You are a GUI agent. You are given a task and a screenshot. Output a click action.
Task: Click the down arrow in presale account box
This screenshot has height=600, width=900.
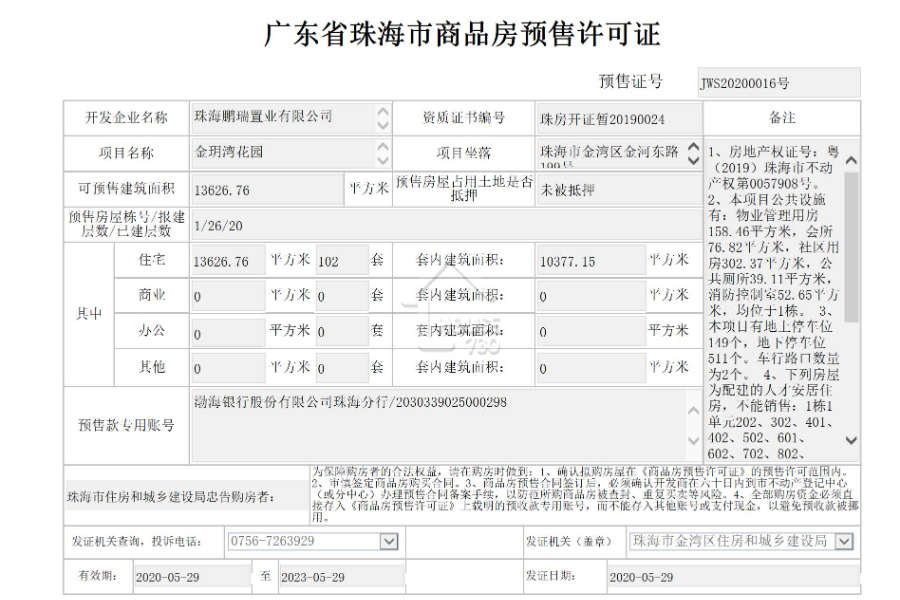693,440
